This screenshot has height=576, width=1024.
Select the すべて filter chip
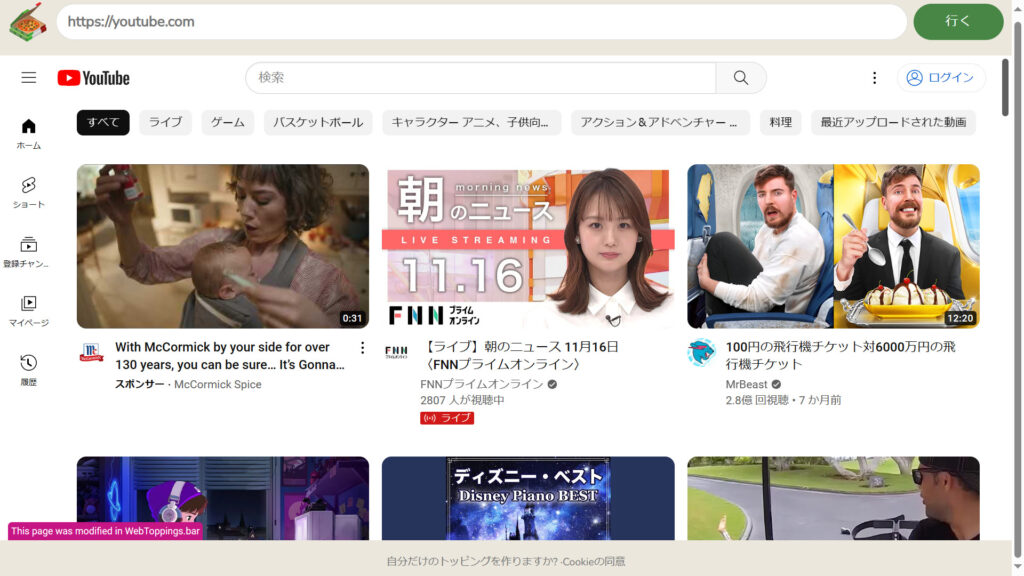103,122
